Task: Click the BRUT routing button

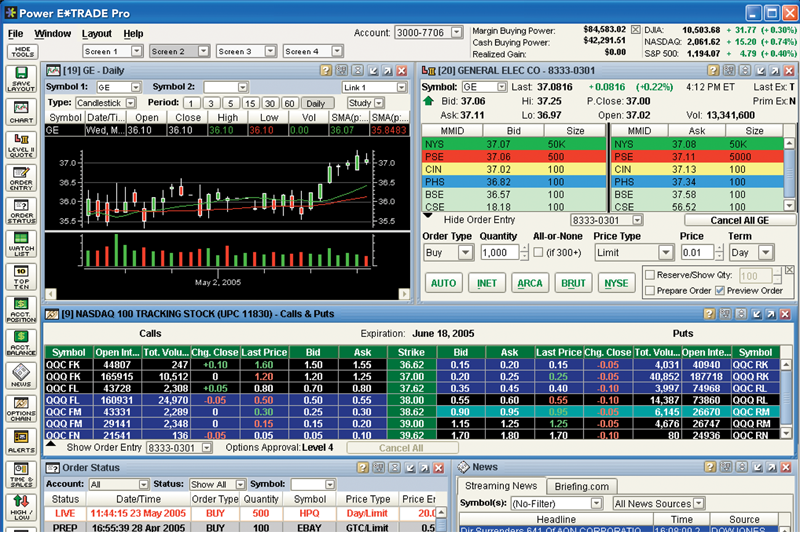Action: pyautogui.click(x=573, y=283)
